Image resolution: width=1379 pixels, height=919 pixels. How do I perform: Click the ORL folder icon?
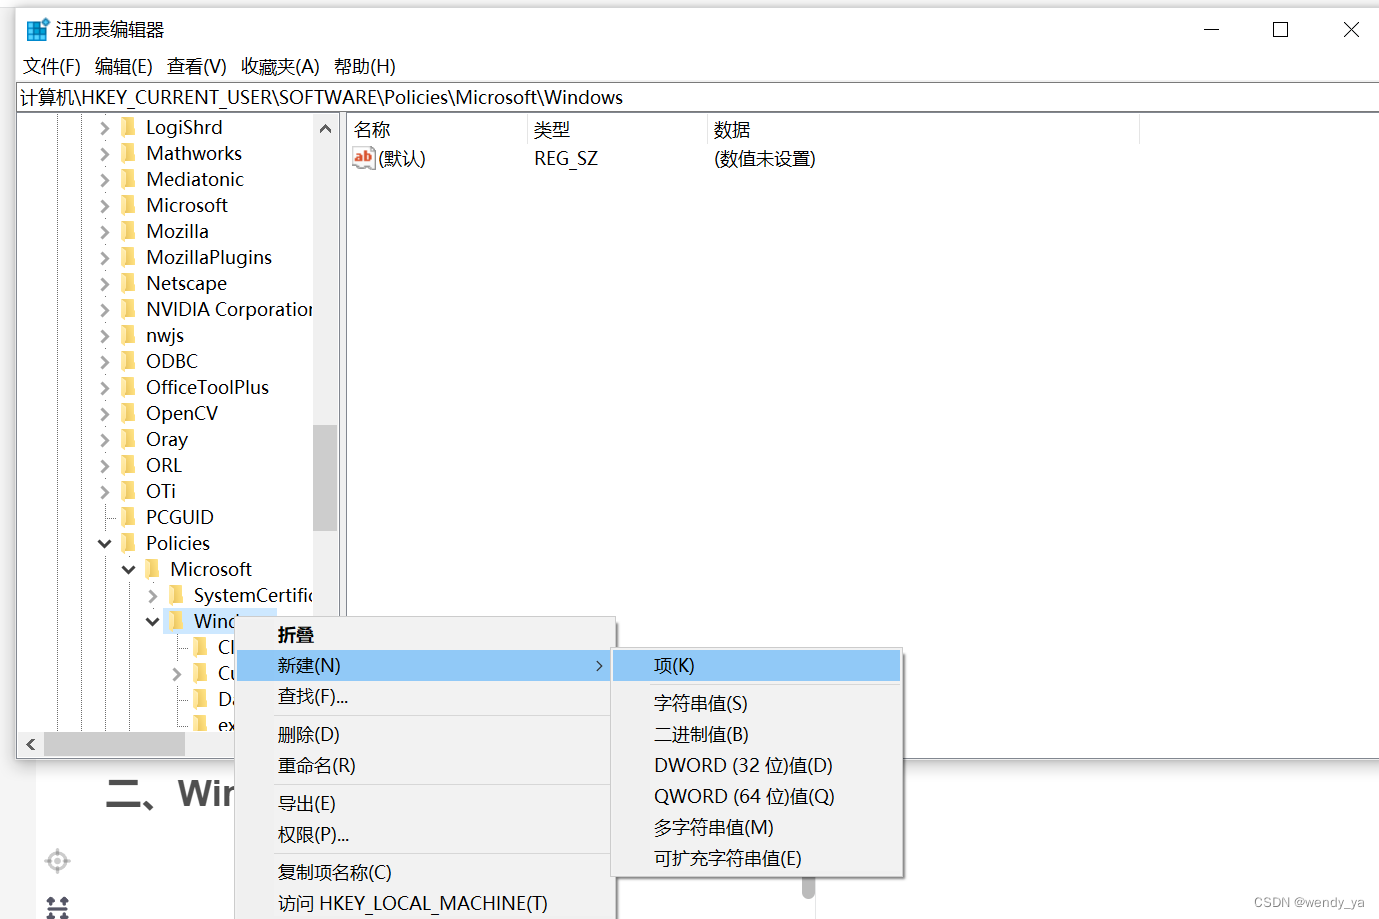128,465
